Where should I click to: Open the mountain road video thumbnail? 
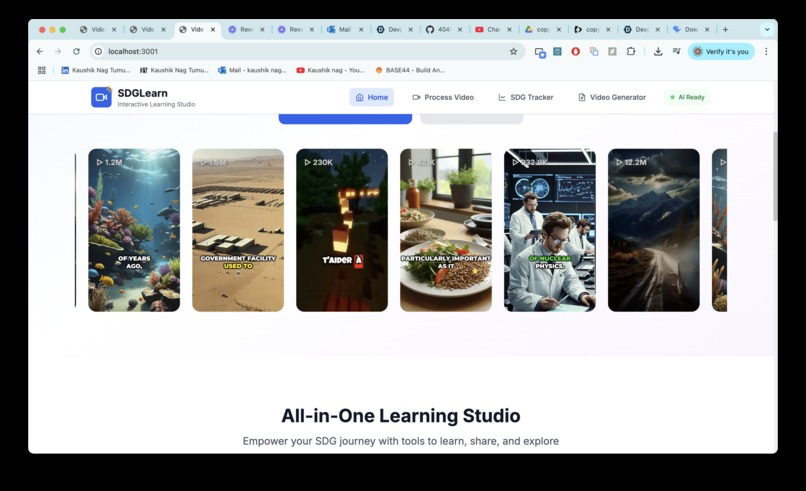pyautogui.click(x=654, y=230)
